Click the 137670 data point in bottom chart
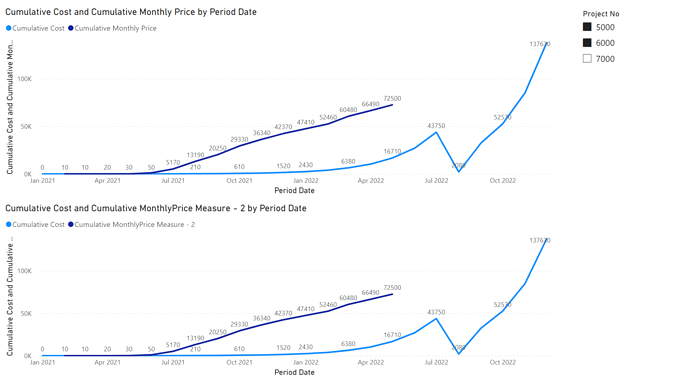The width and height of the screenshot is (690, 383). pos(547,240)
